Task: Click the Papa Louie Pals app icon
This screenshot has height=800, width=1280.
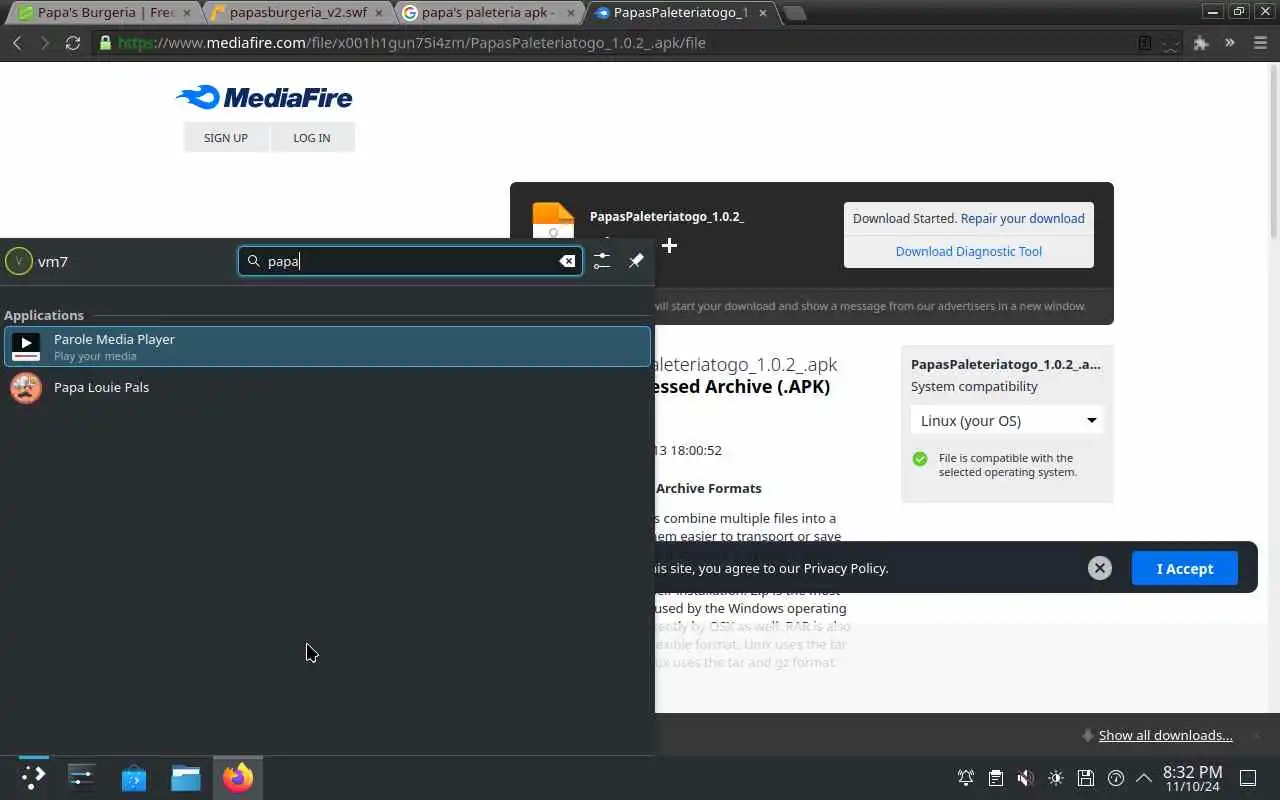Action: pos(26,387)
